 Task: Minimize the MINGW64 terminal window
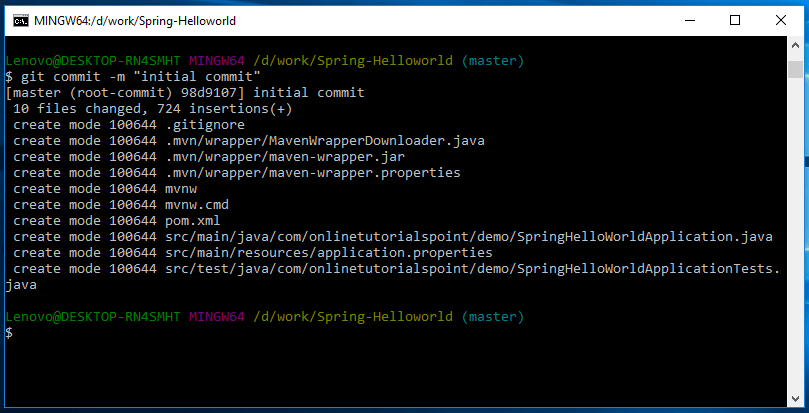688,20
